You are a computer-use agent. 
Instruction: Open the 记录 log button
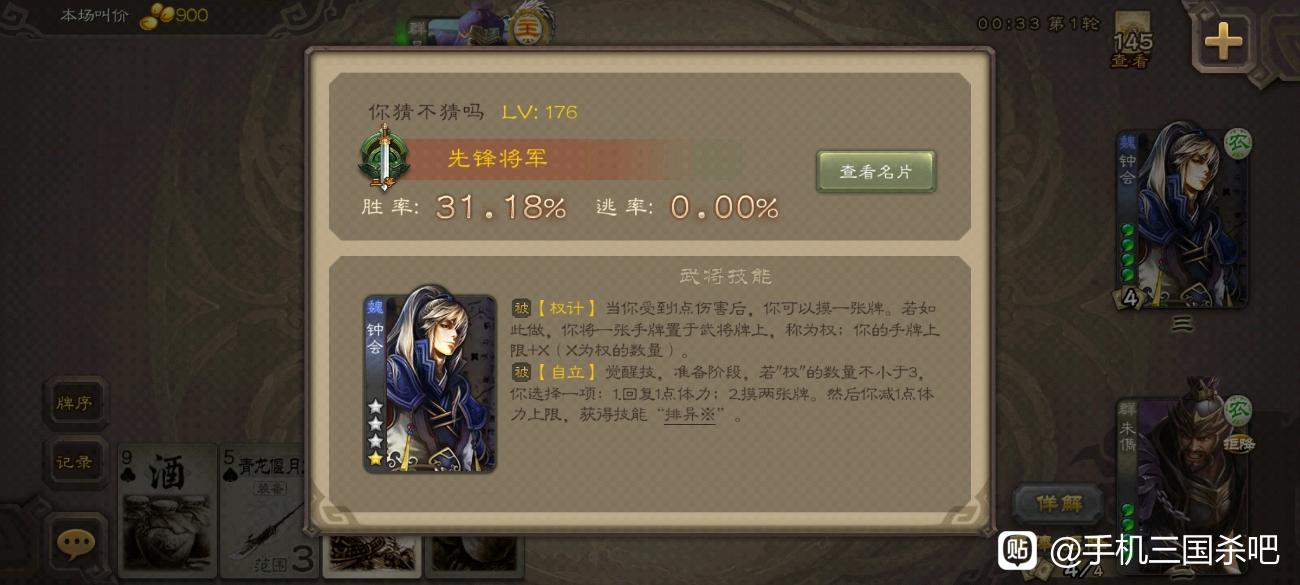[75, 462]
